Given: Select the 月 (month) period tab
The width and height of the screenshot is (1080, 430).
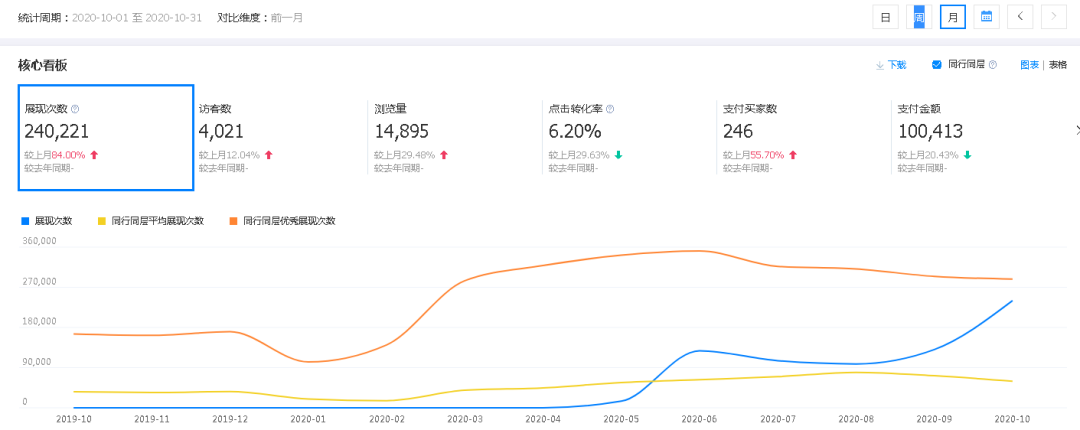Looking at the screenshot, I should pyautogui.click(x=953, y=16).
